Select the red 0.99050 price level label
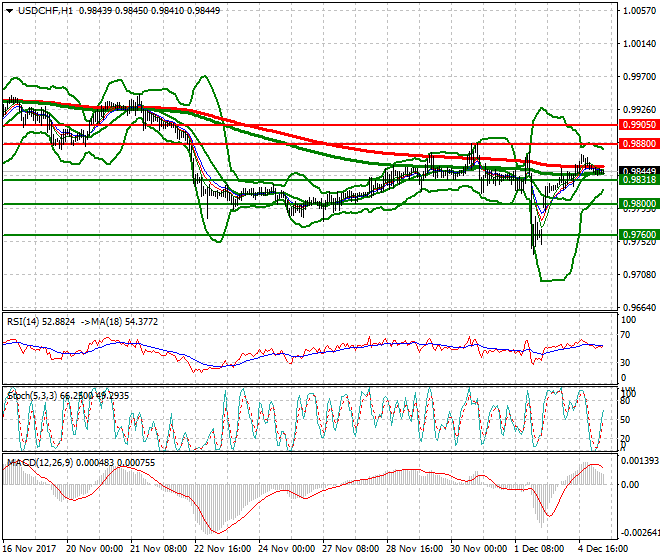660x560 pixels. pos(638,125)
